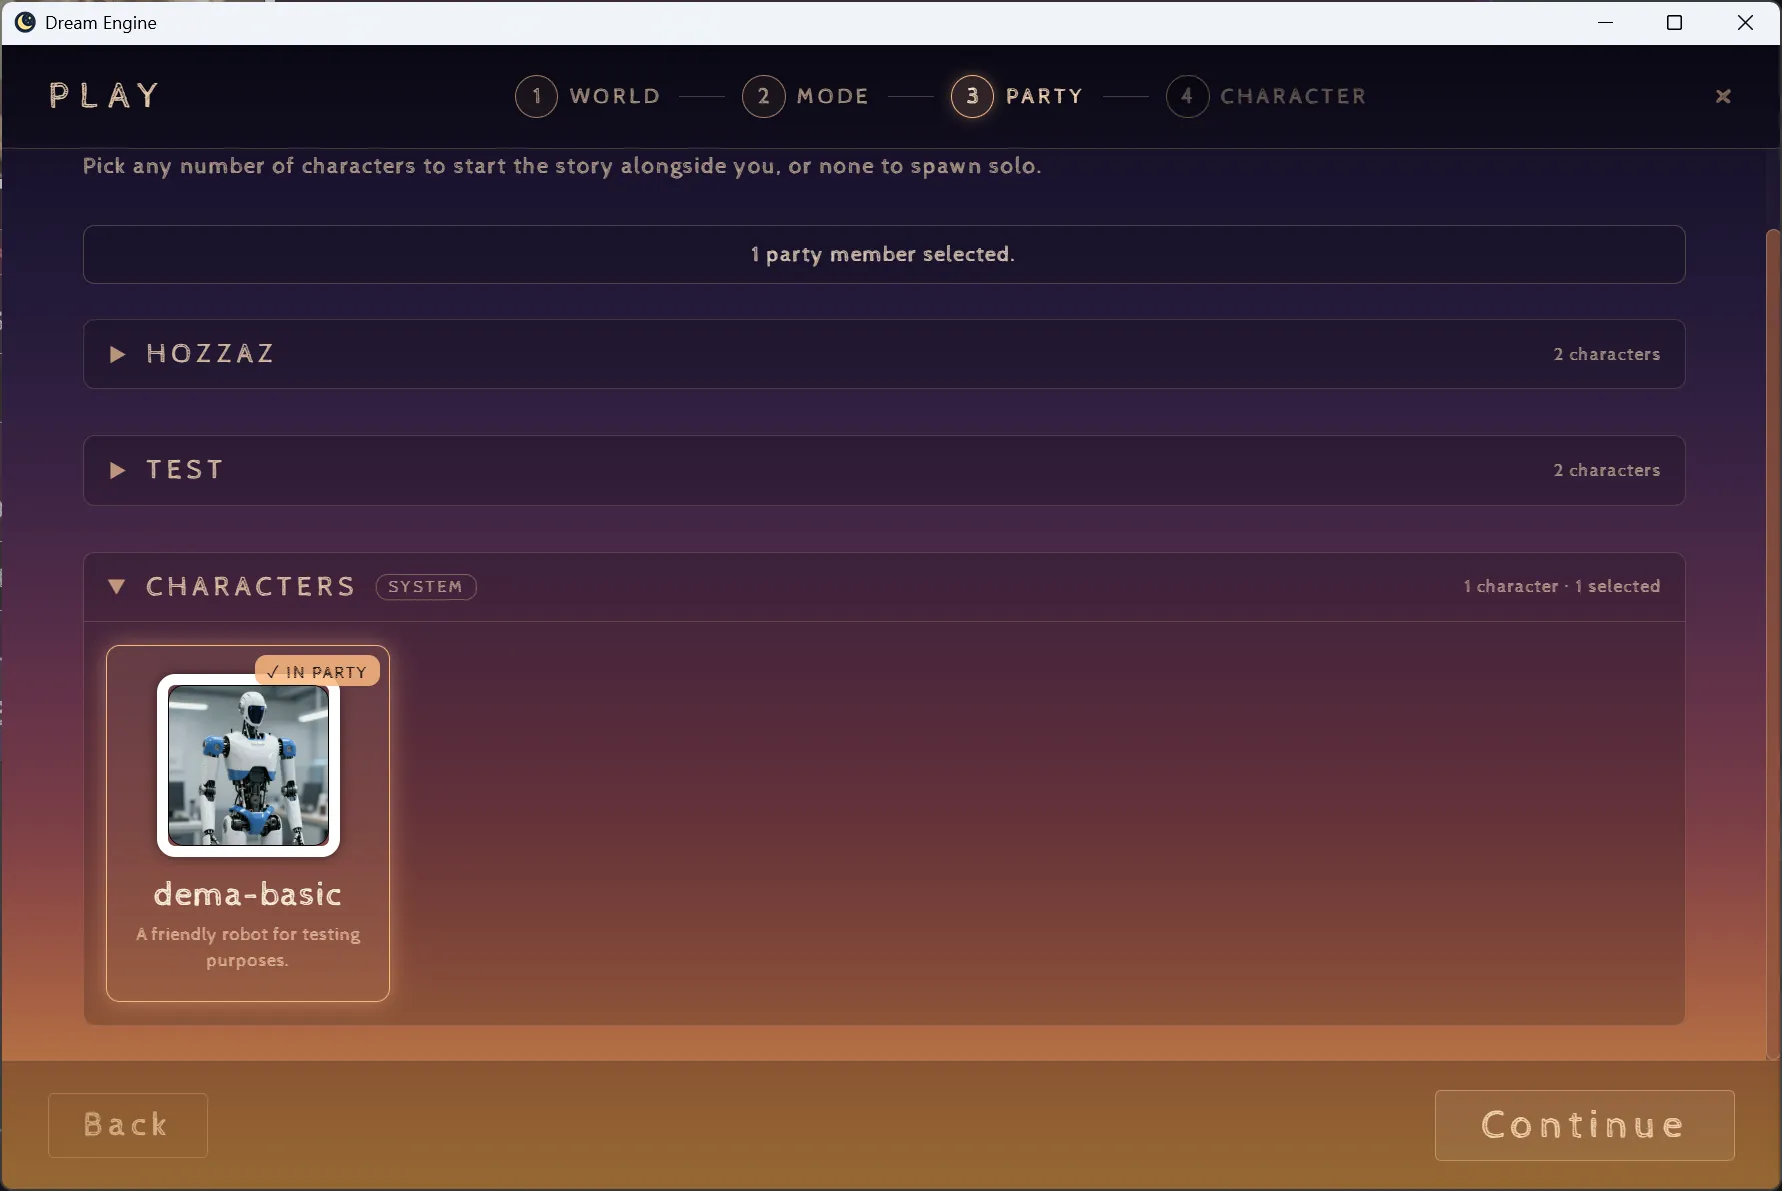1782x1191 pixels.
Task: Click the Back button
Action: coord(128,1125)
